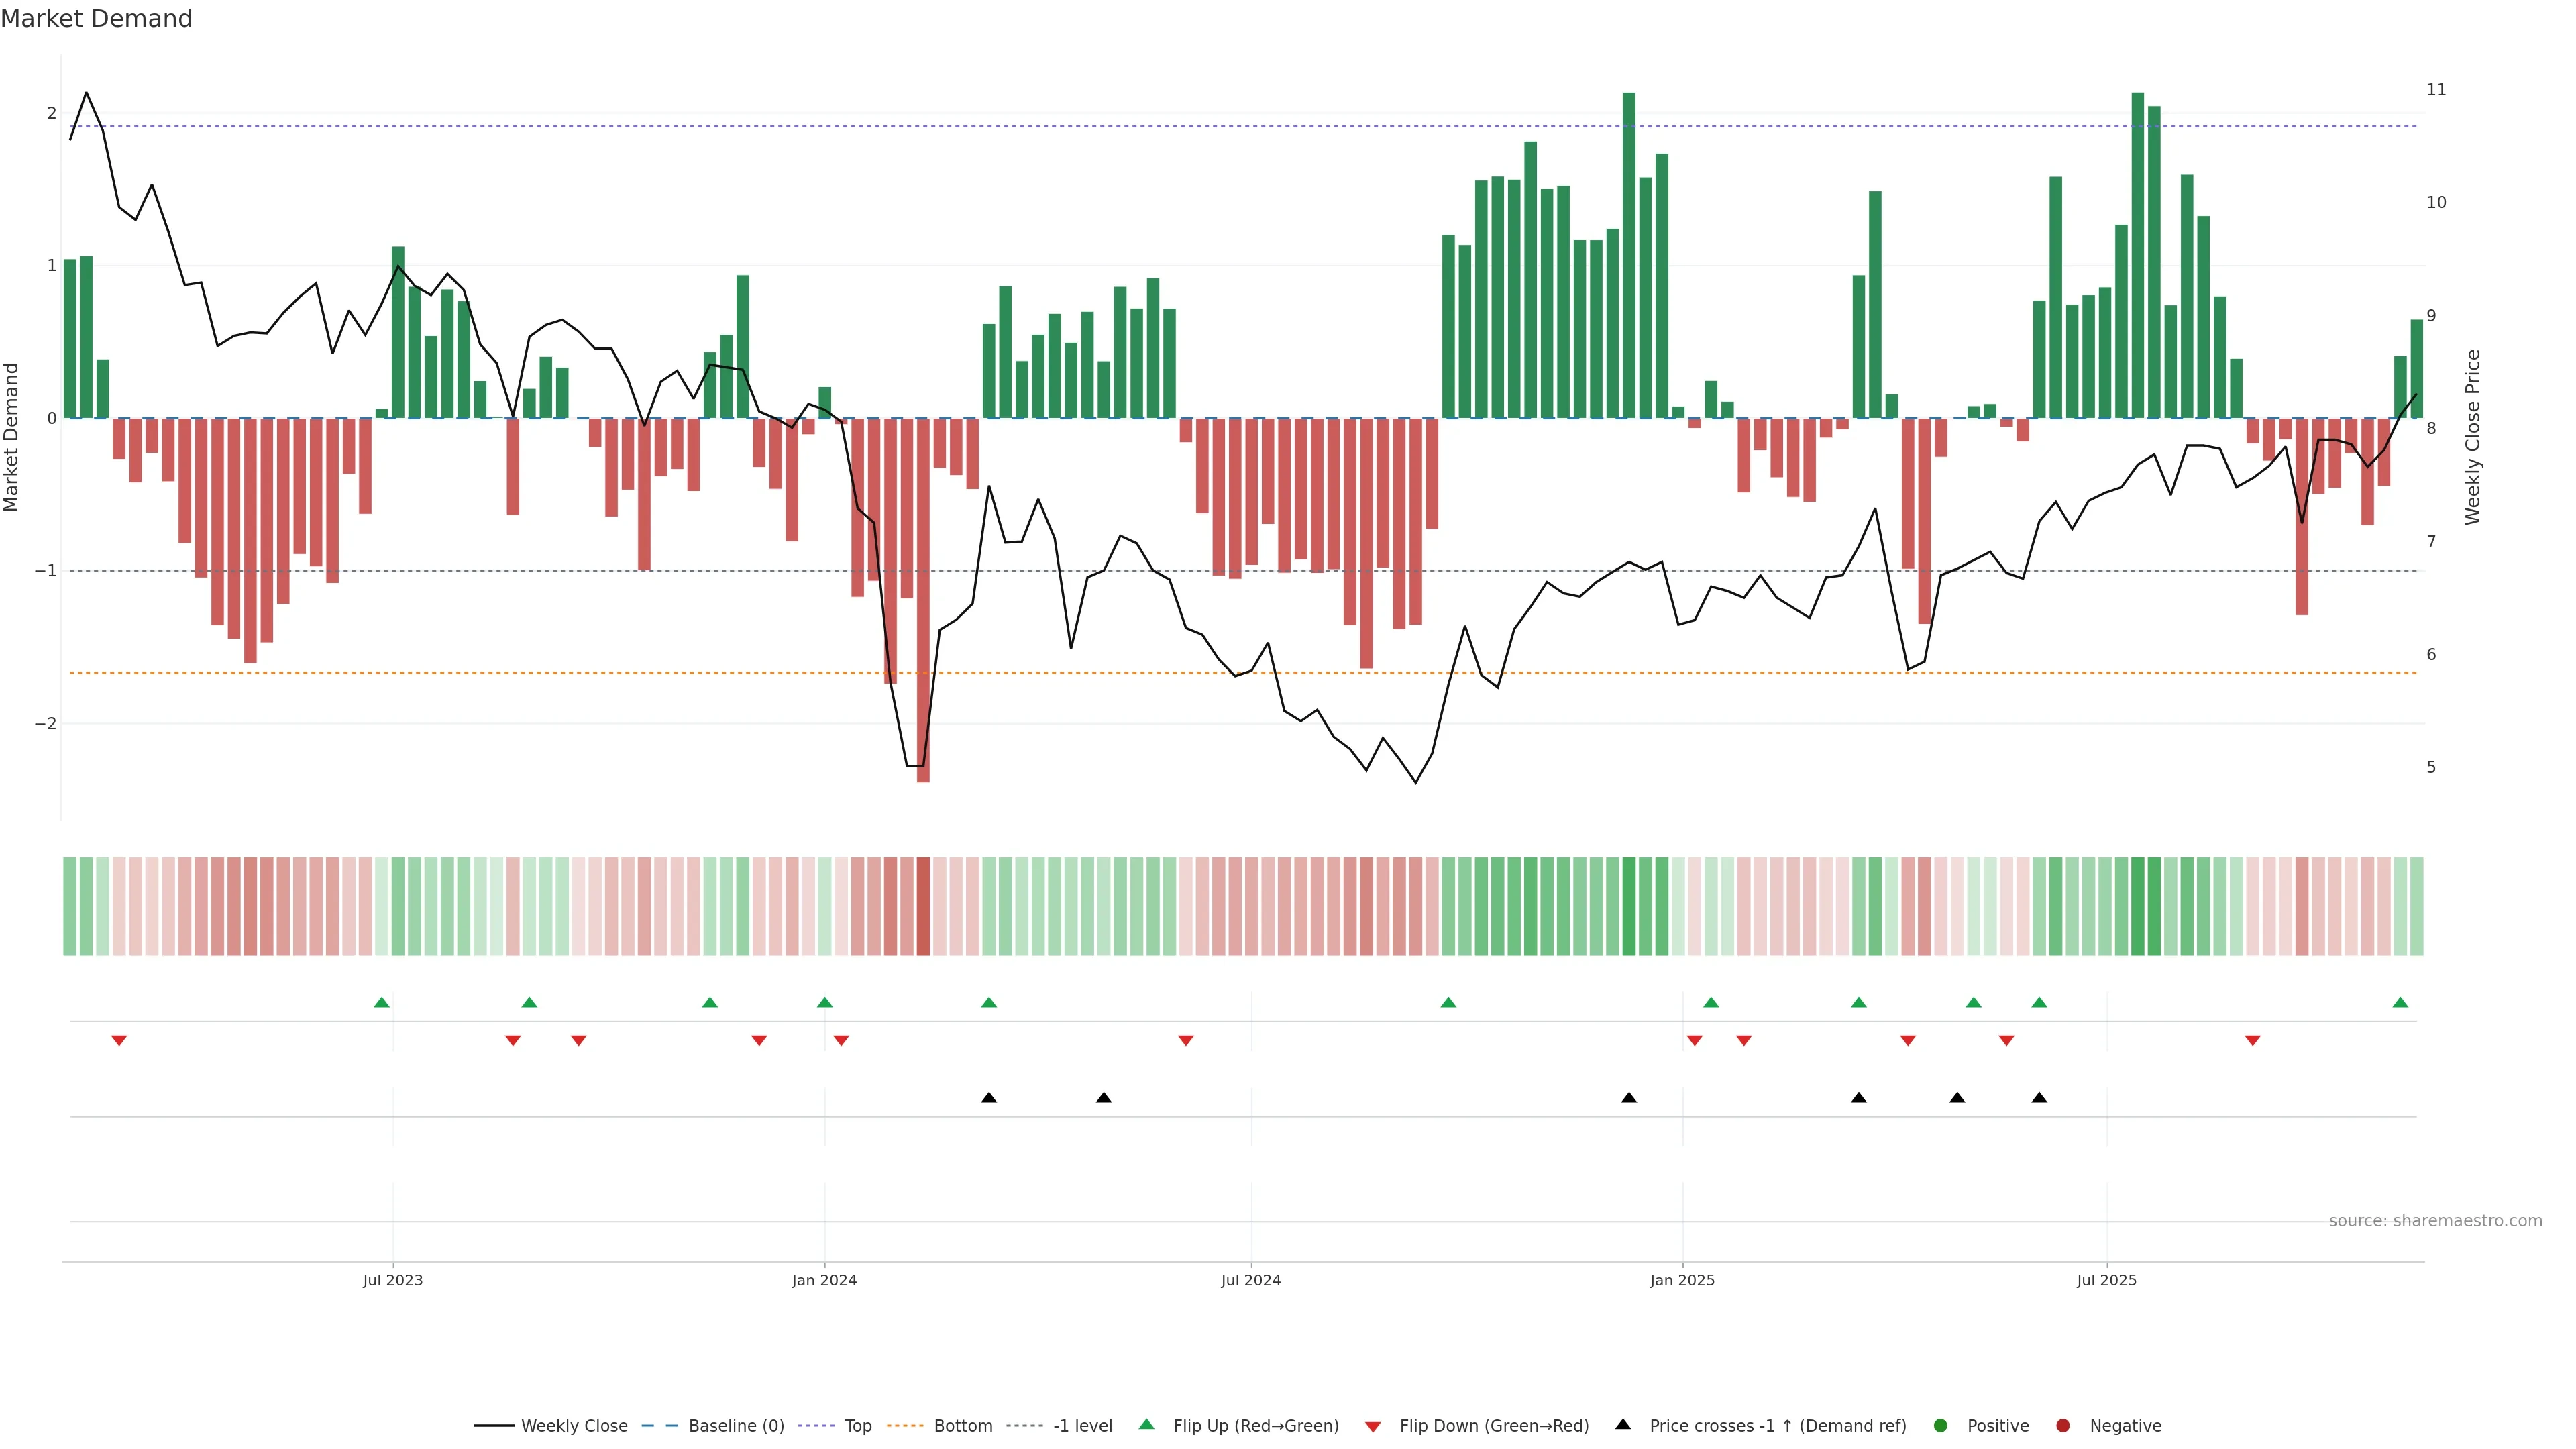Click the darkest red heatmap cell
Viewport: 2576px width, 1449px height.
coord(923,906)
